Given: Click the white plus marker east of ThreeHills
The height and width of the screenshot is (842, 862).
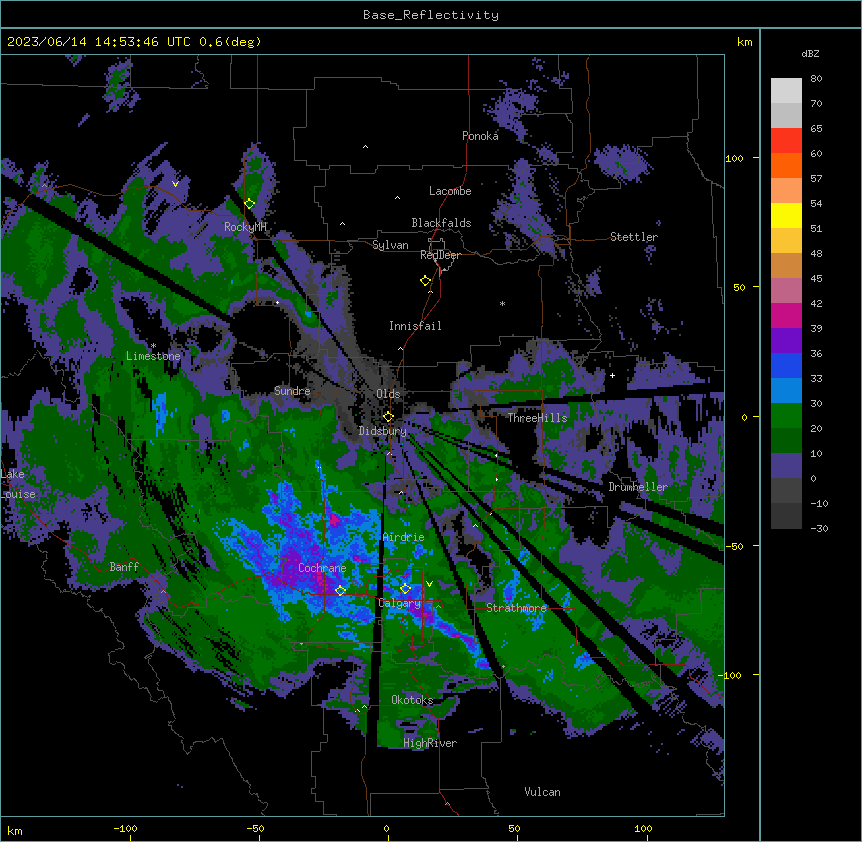Looking at the screenshot, I should 612,375.
